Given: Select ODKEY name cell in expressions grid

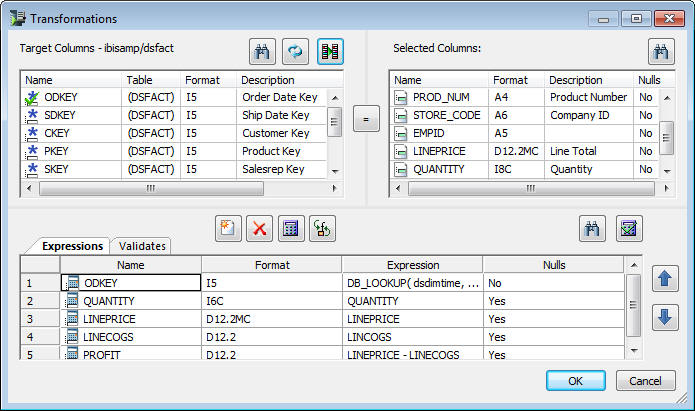Looking at the screenshot, I should point(131,283).
